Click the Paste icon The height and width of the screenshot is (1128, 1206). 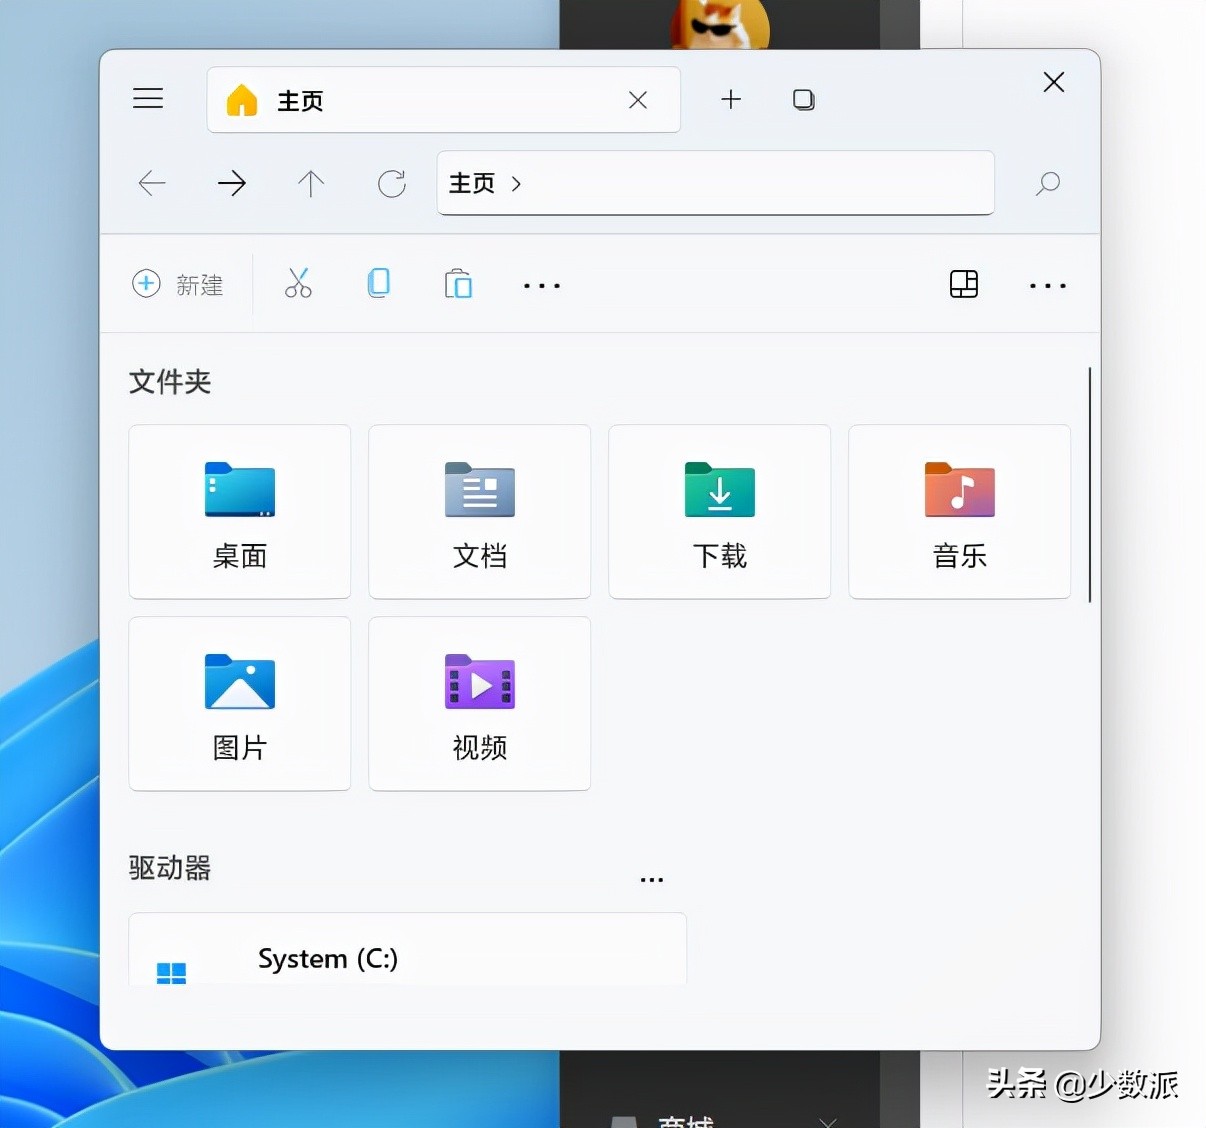(x=458, y=283)
